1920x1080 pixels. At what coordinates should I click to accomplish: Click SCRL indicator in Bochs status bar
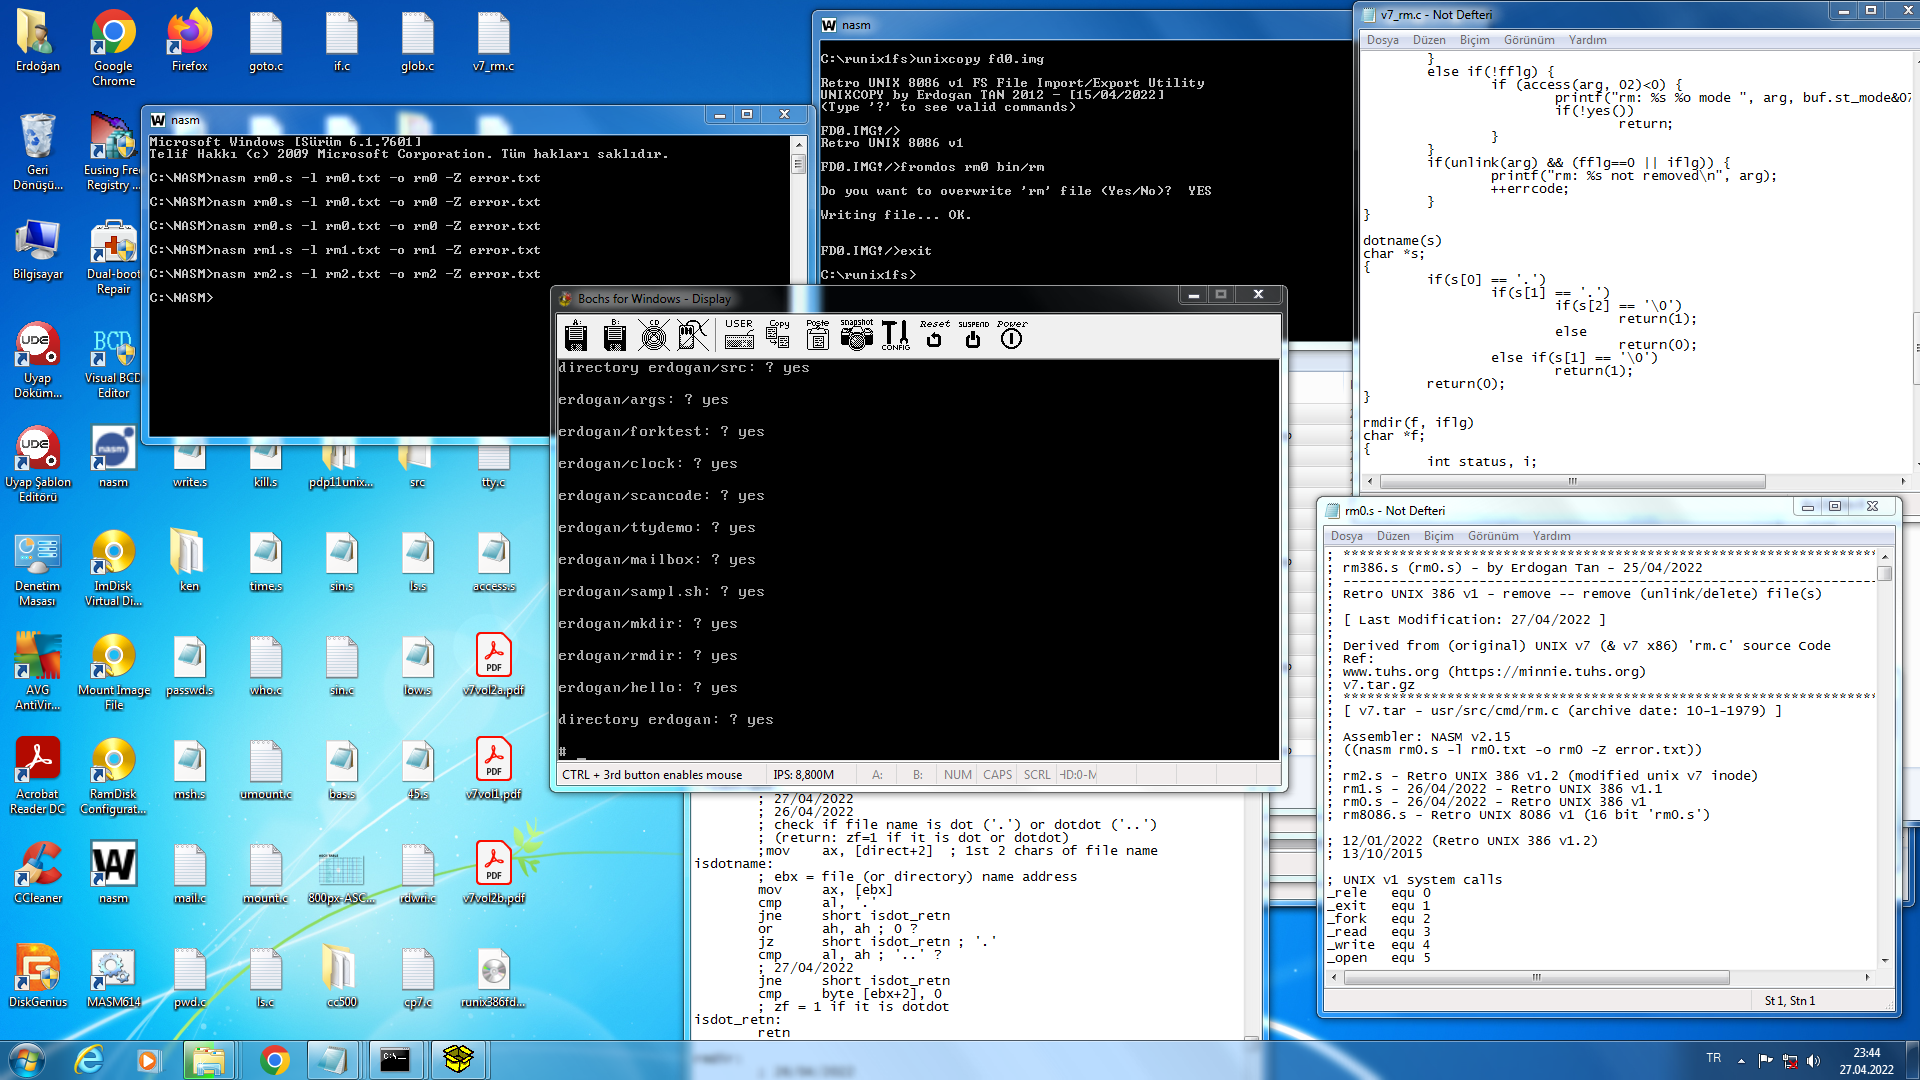pos(1037,775)
